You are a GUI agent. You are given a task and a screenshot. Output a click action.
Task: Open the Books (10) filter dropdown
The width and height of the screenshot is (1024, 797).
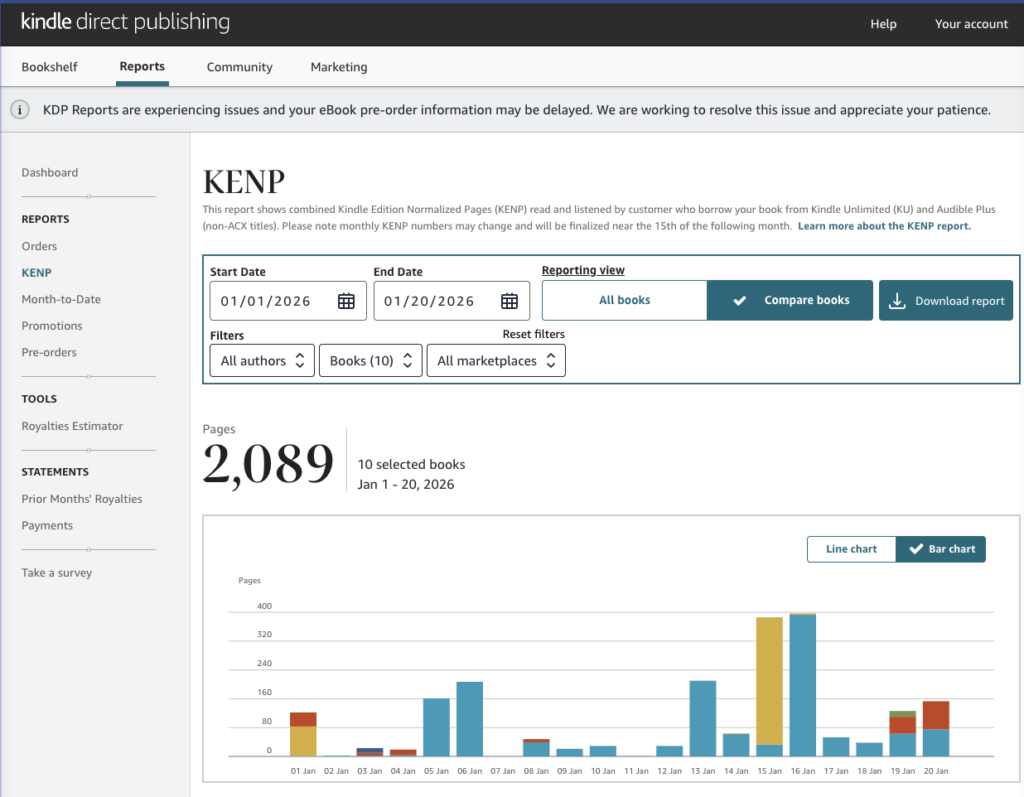(370, 361)
